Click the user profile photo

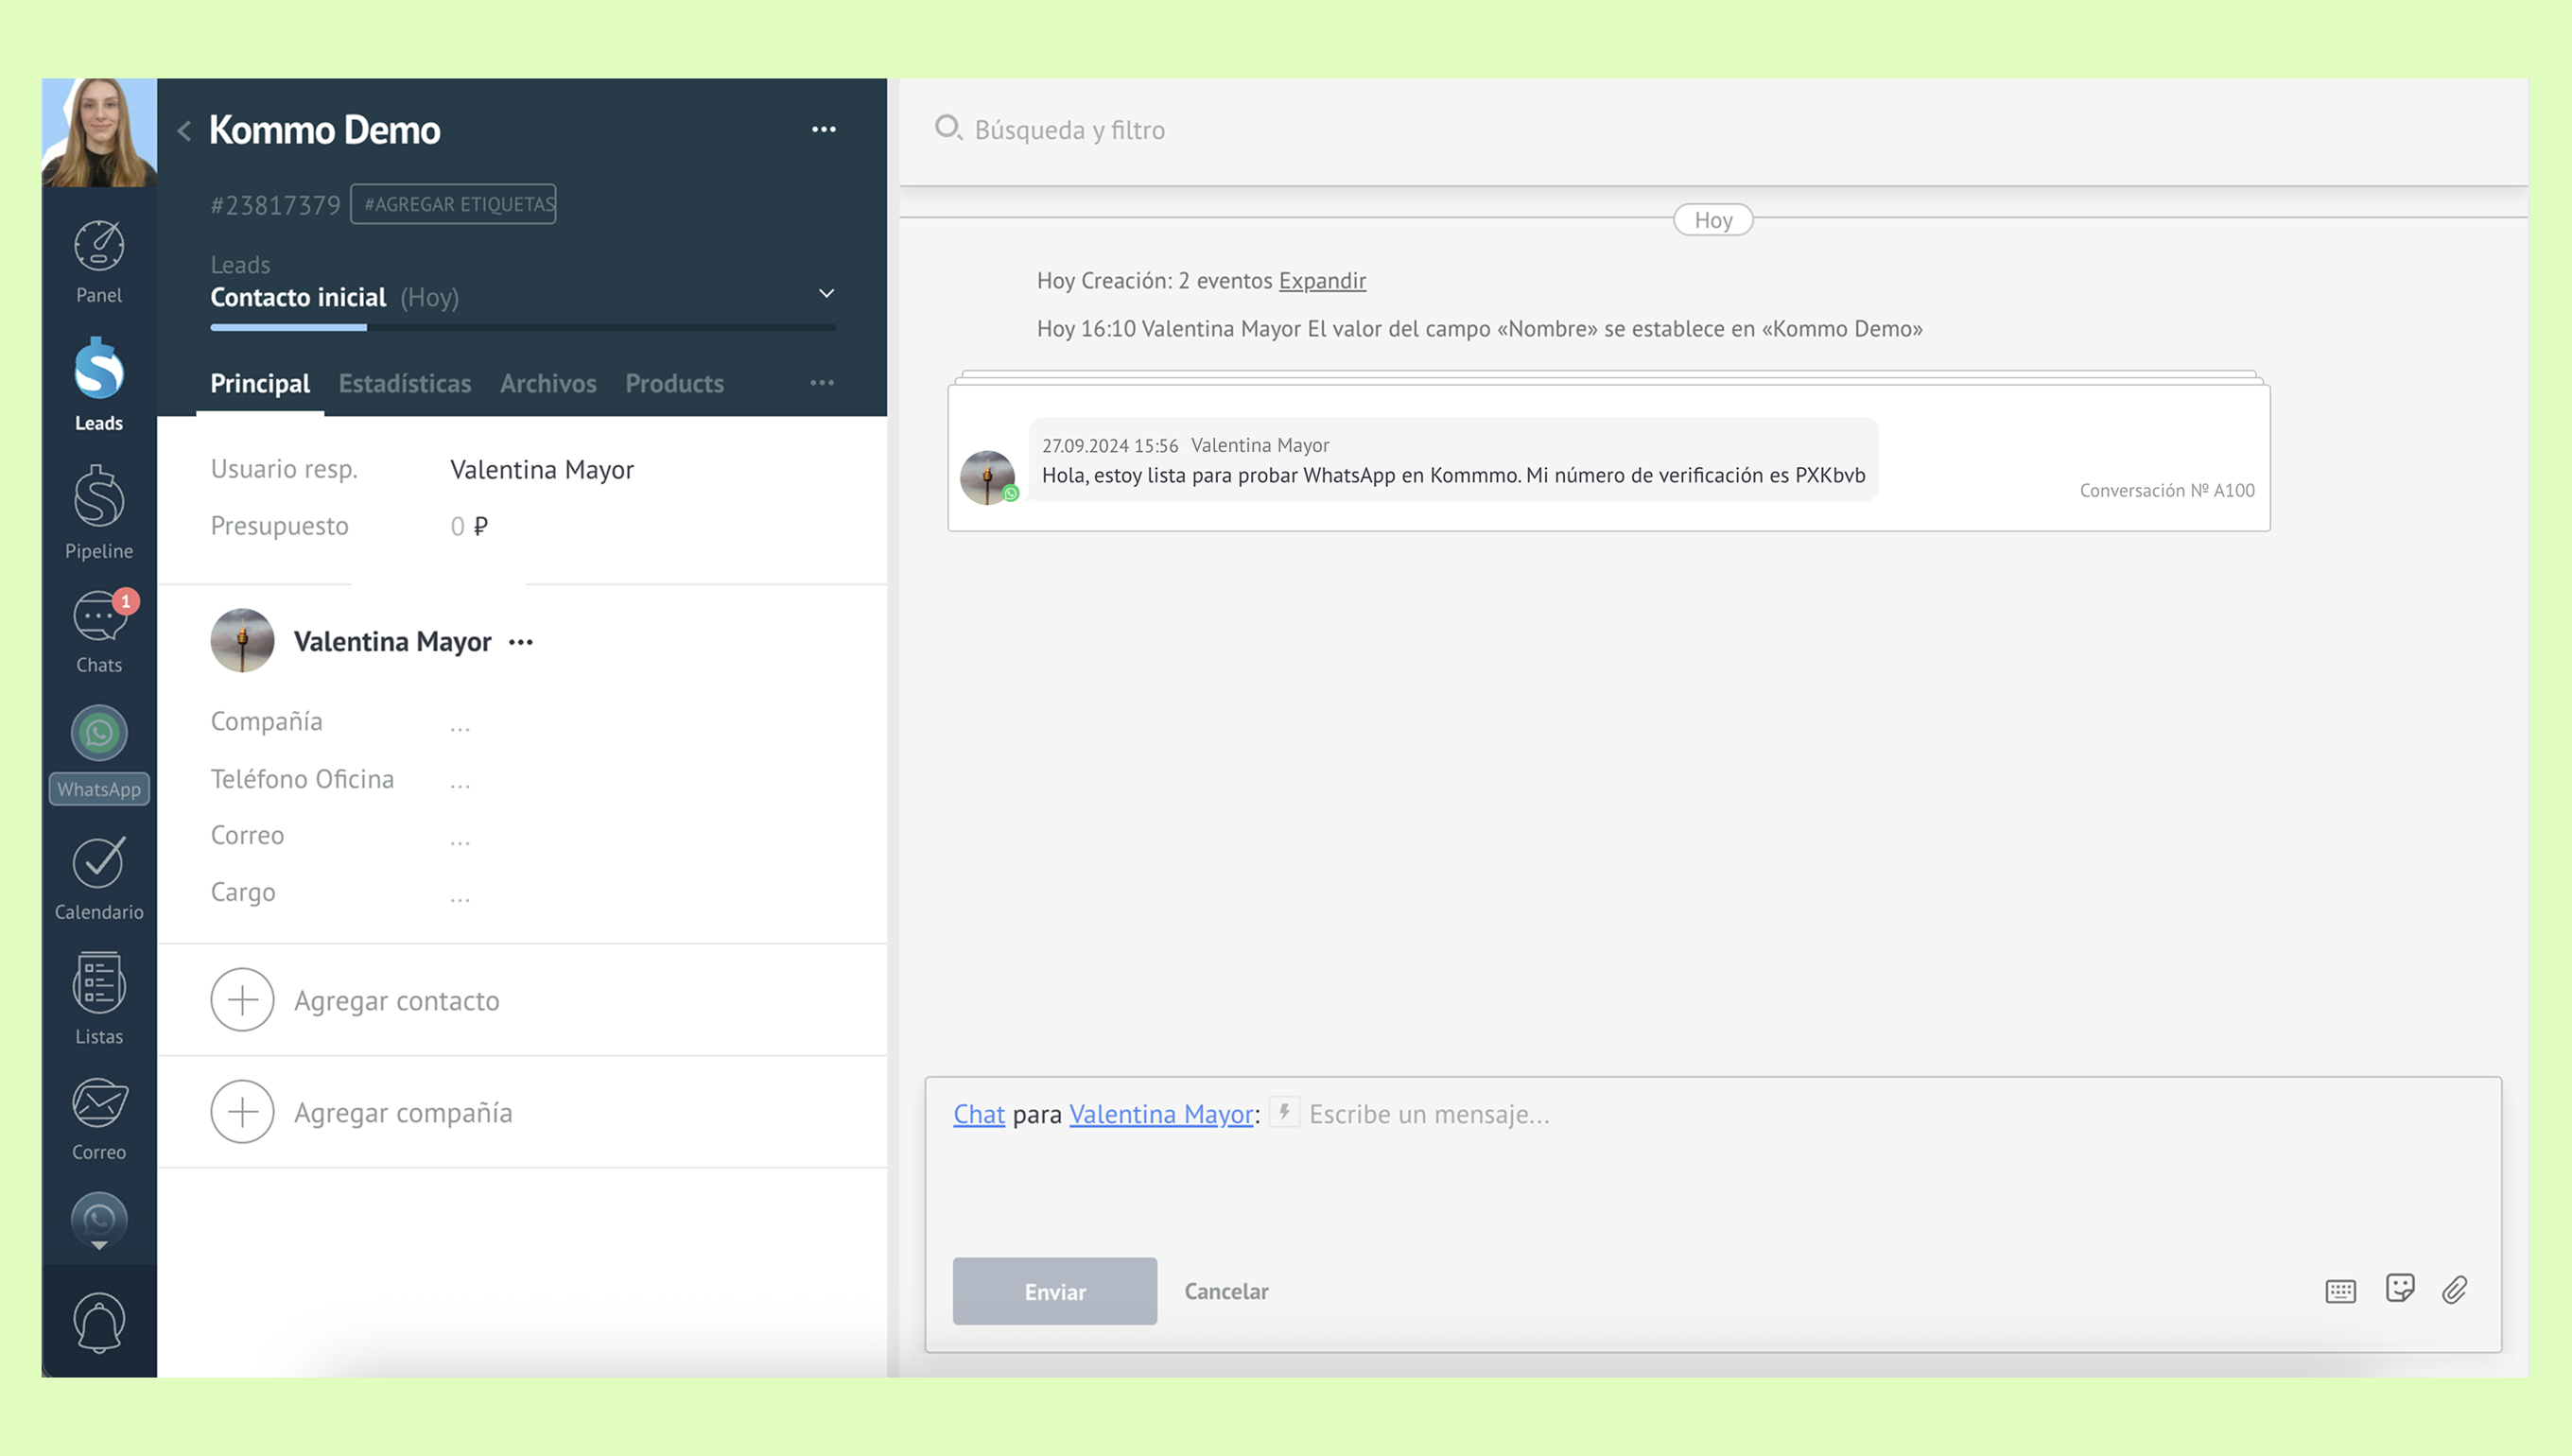(x=99, y=132)
